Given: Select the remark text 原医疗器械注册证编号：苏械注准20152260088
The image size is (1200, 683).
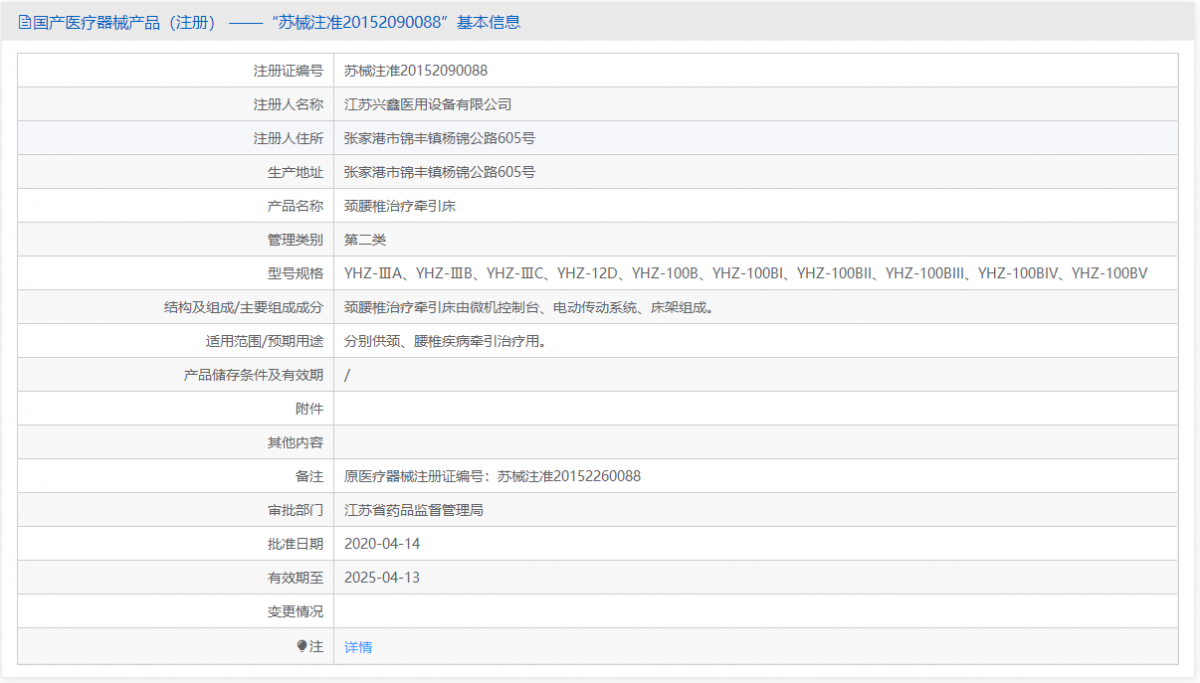Looking at the screenshot, I should (492, 476).
